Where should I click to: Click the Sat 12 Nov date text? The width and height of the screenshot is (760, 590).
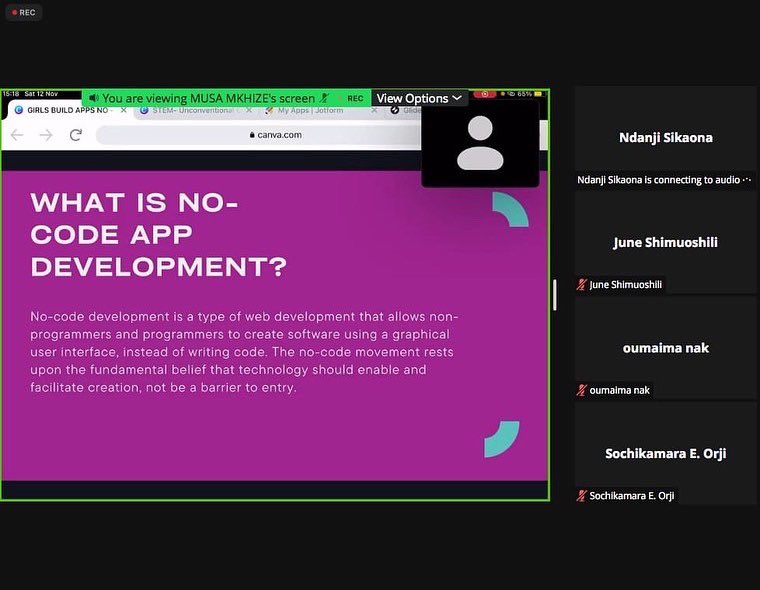coord(41,94)
